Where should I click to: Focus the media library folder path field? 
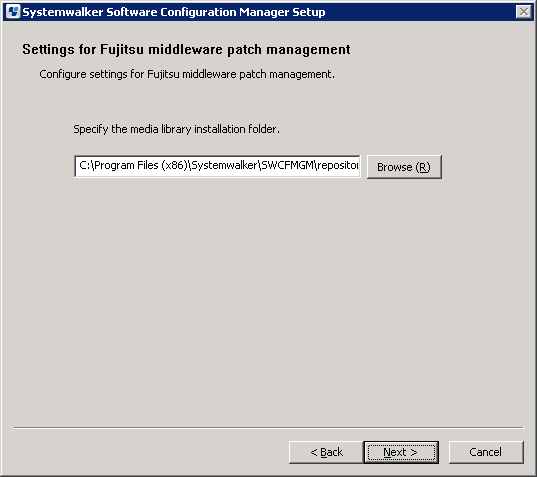tap(217, 166)
